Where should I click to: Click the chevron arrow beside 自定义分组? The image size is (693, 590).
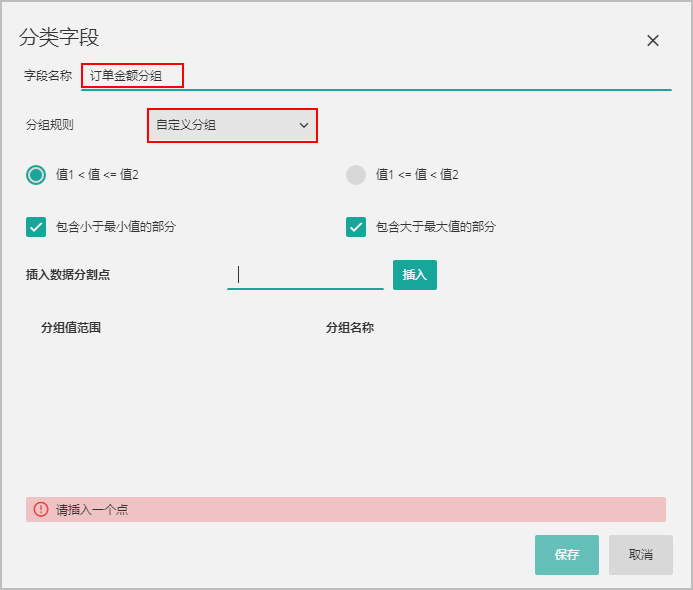point(304,126)
